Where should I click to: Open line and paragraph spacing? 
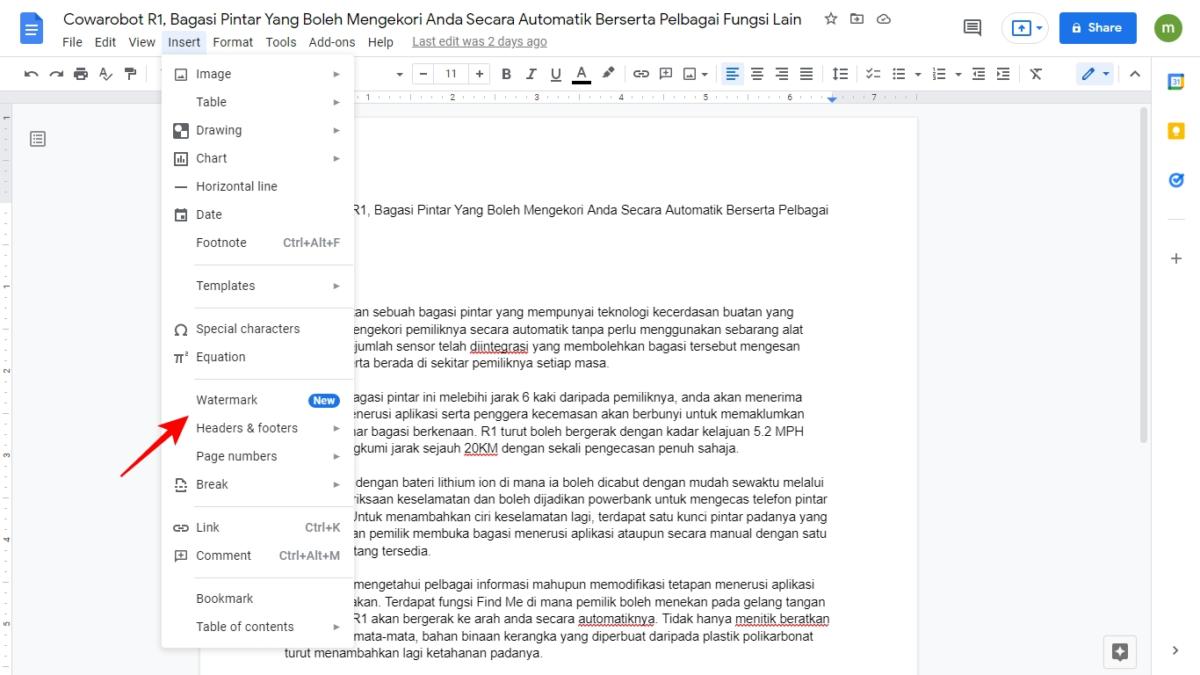(x=840, y=74)
